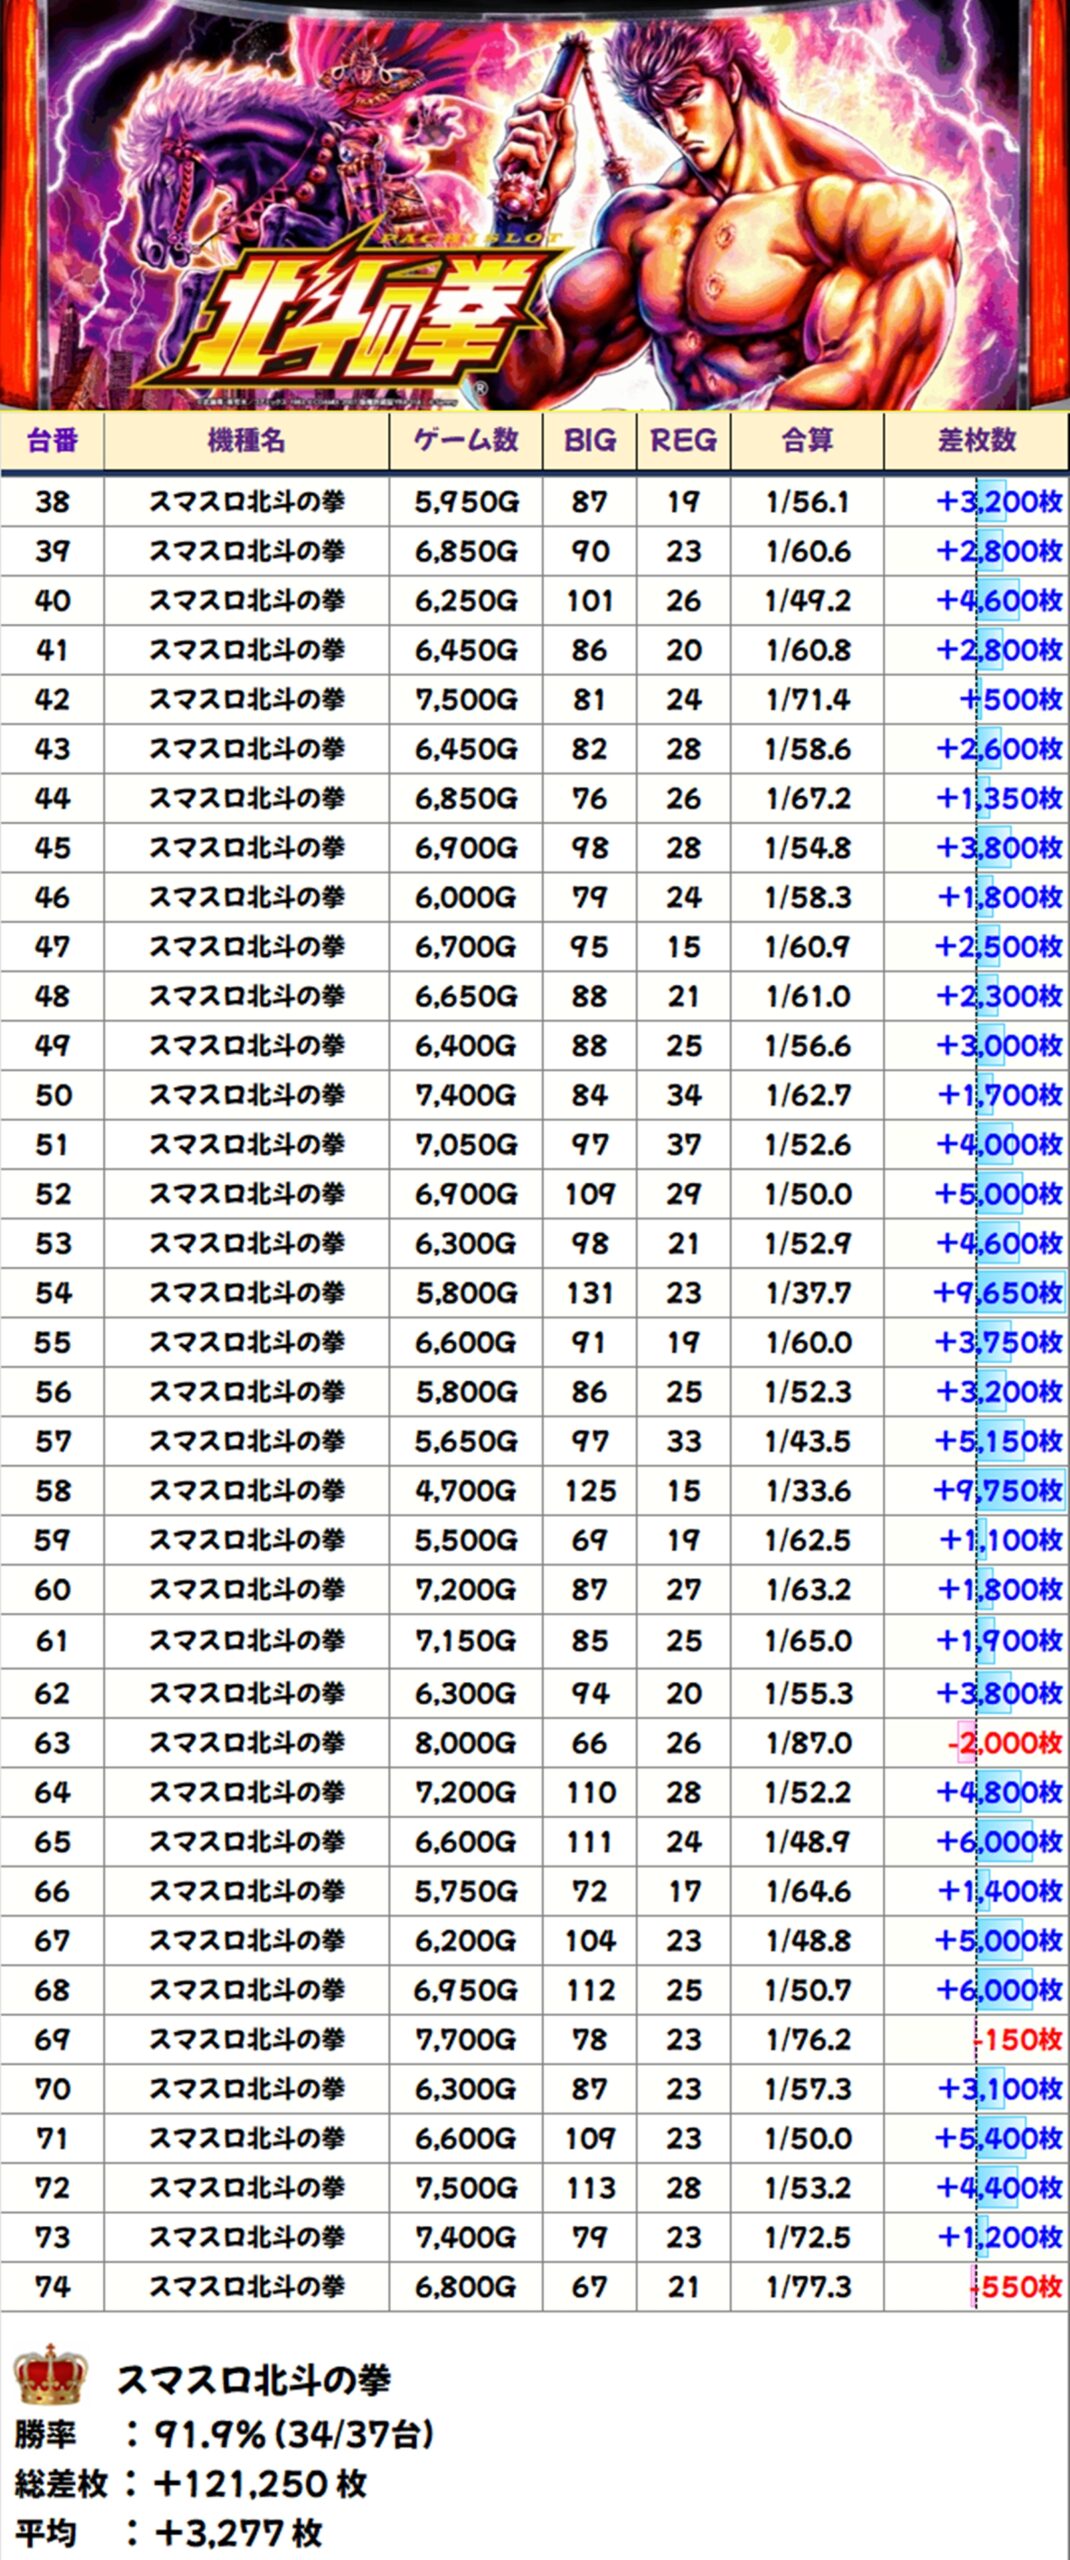Select machine number 54 row
The width and height of the screenshot is (1070, 2560).
click(x=52, y=1293)
